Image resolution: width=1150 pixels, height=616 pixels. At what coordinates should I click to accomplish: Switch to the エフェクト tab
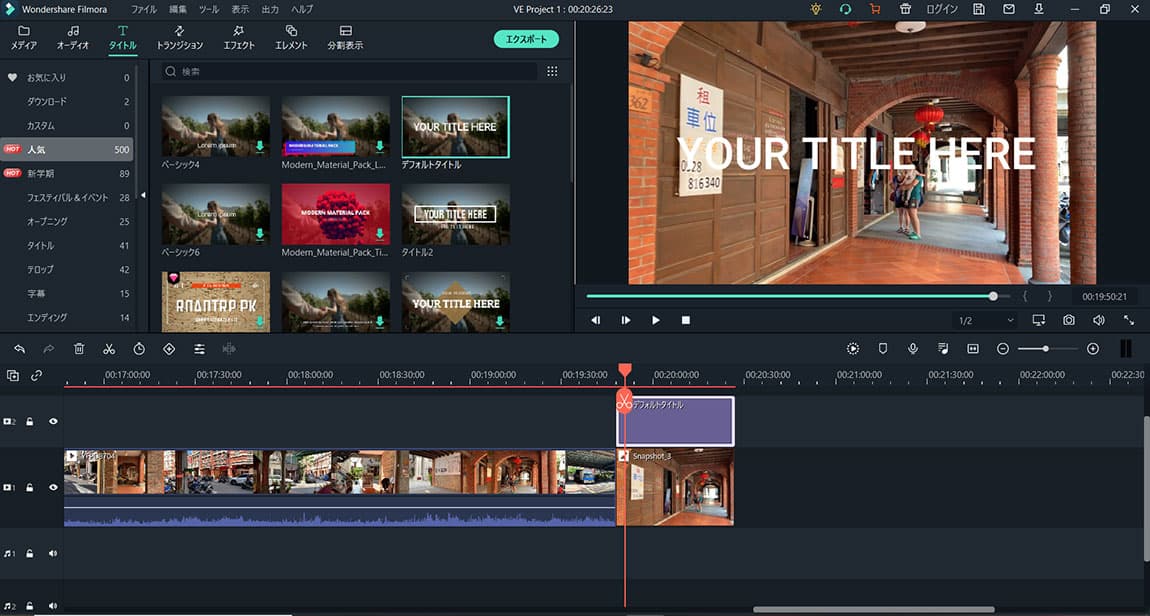coord(239,38)
